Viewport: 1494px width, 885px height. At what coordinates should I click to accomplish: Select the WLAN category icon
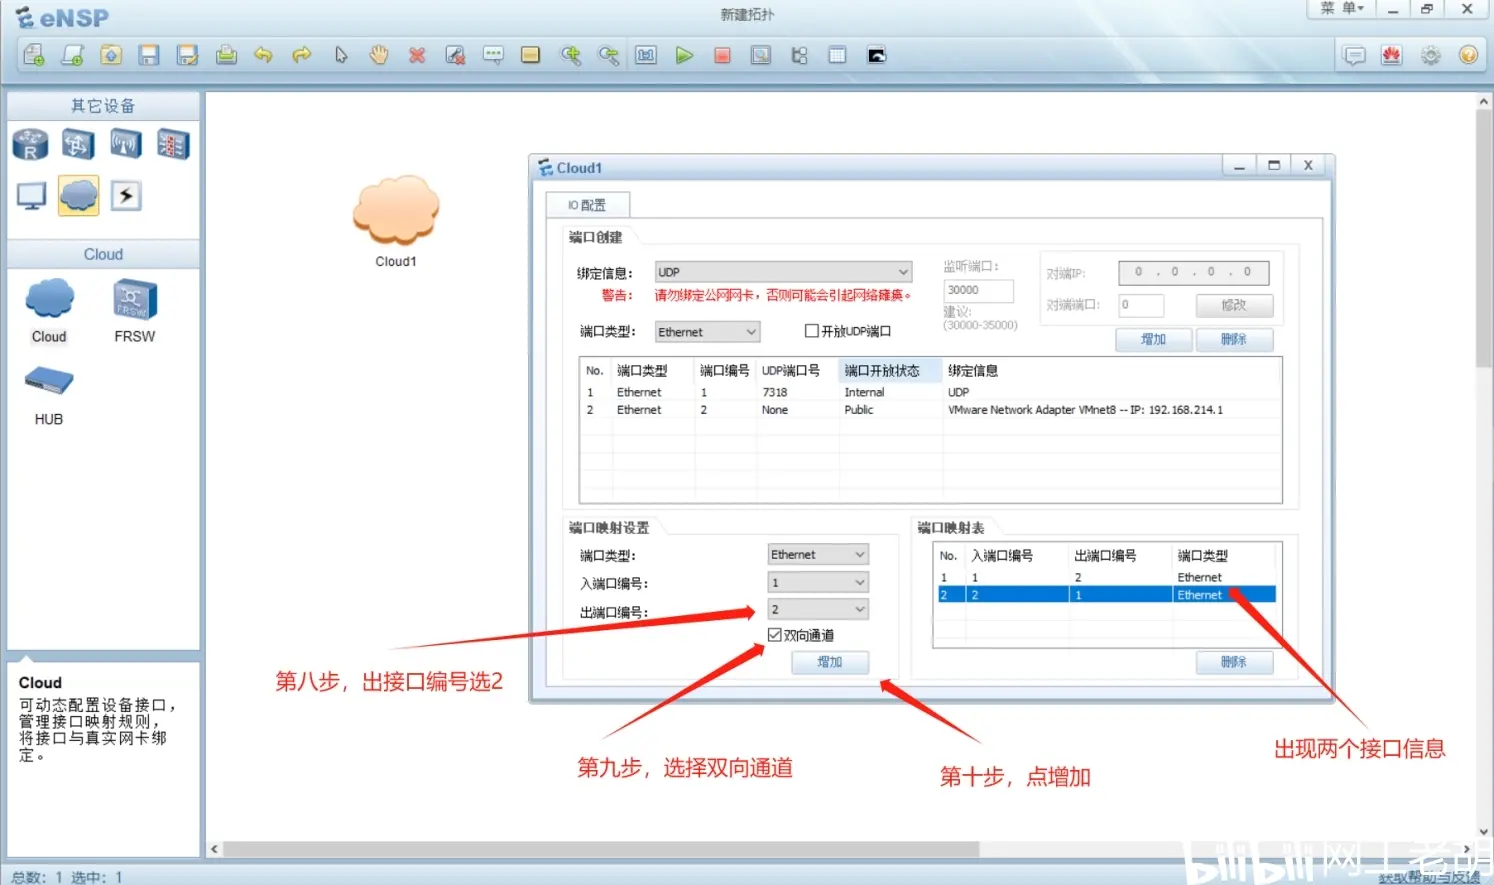[126, 144]
